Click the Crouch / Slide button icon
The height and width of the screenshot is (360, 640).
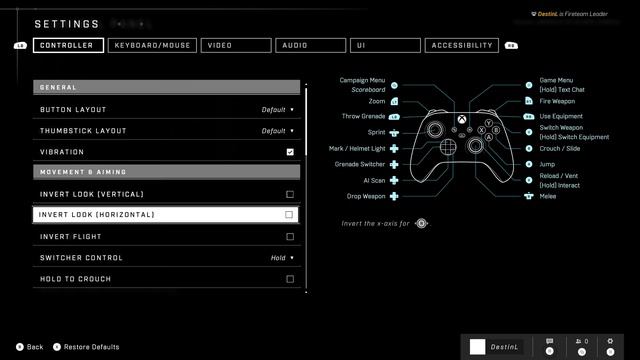[529, 149]
